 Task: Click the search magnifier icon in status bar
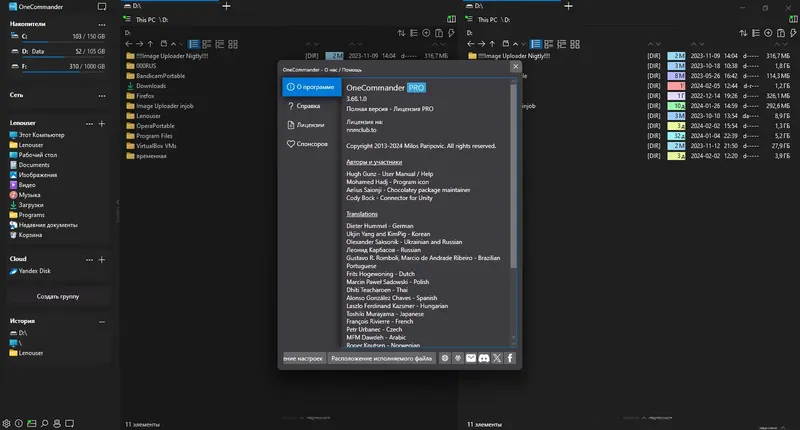coord(44,423)
